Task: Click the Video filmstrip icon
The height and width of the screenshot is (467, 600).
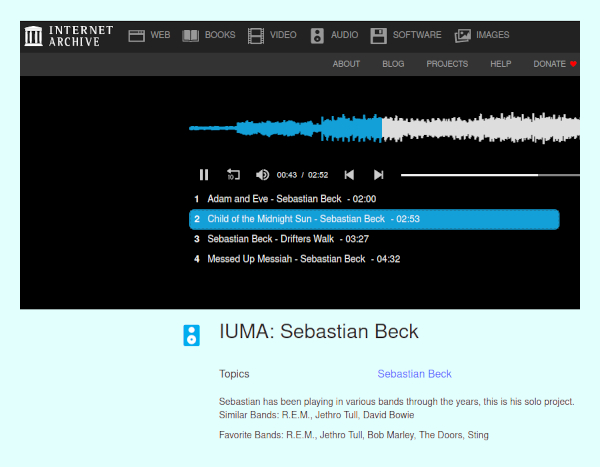Action: [x=256, y=36]
